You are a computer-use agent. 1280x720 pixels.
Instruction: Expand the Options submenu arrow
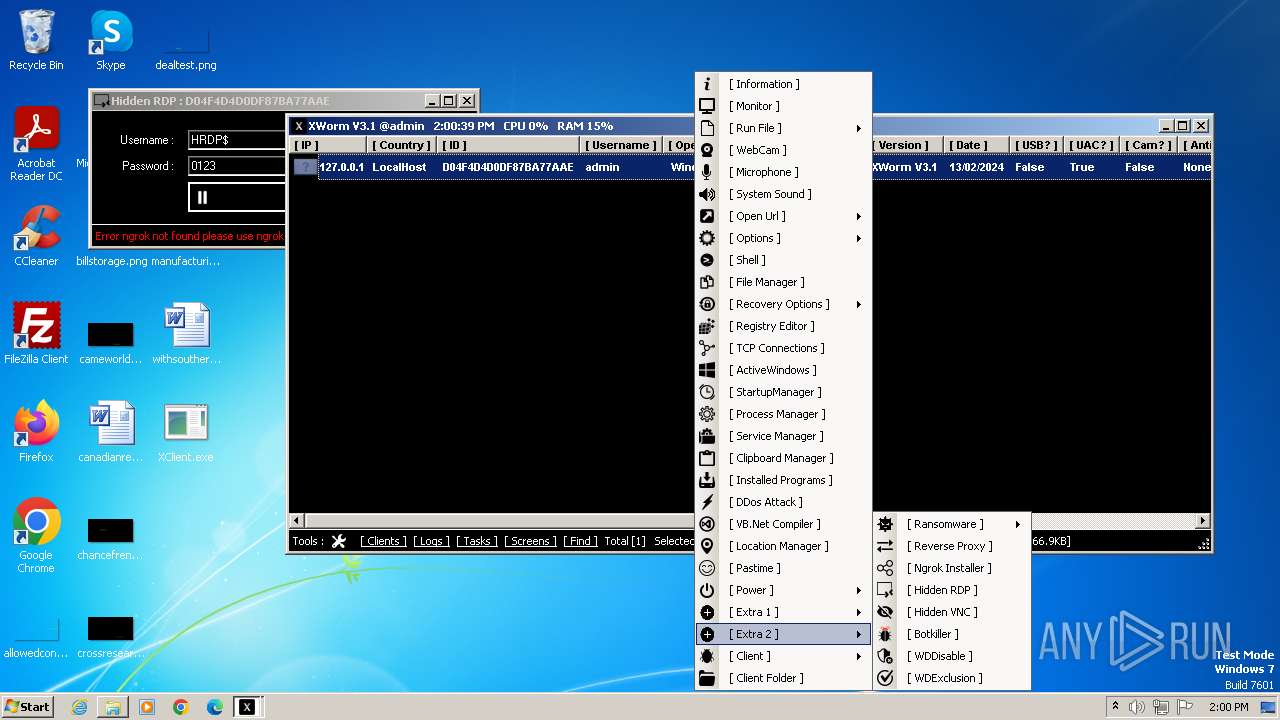click(x=859, y=238)
